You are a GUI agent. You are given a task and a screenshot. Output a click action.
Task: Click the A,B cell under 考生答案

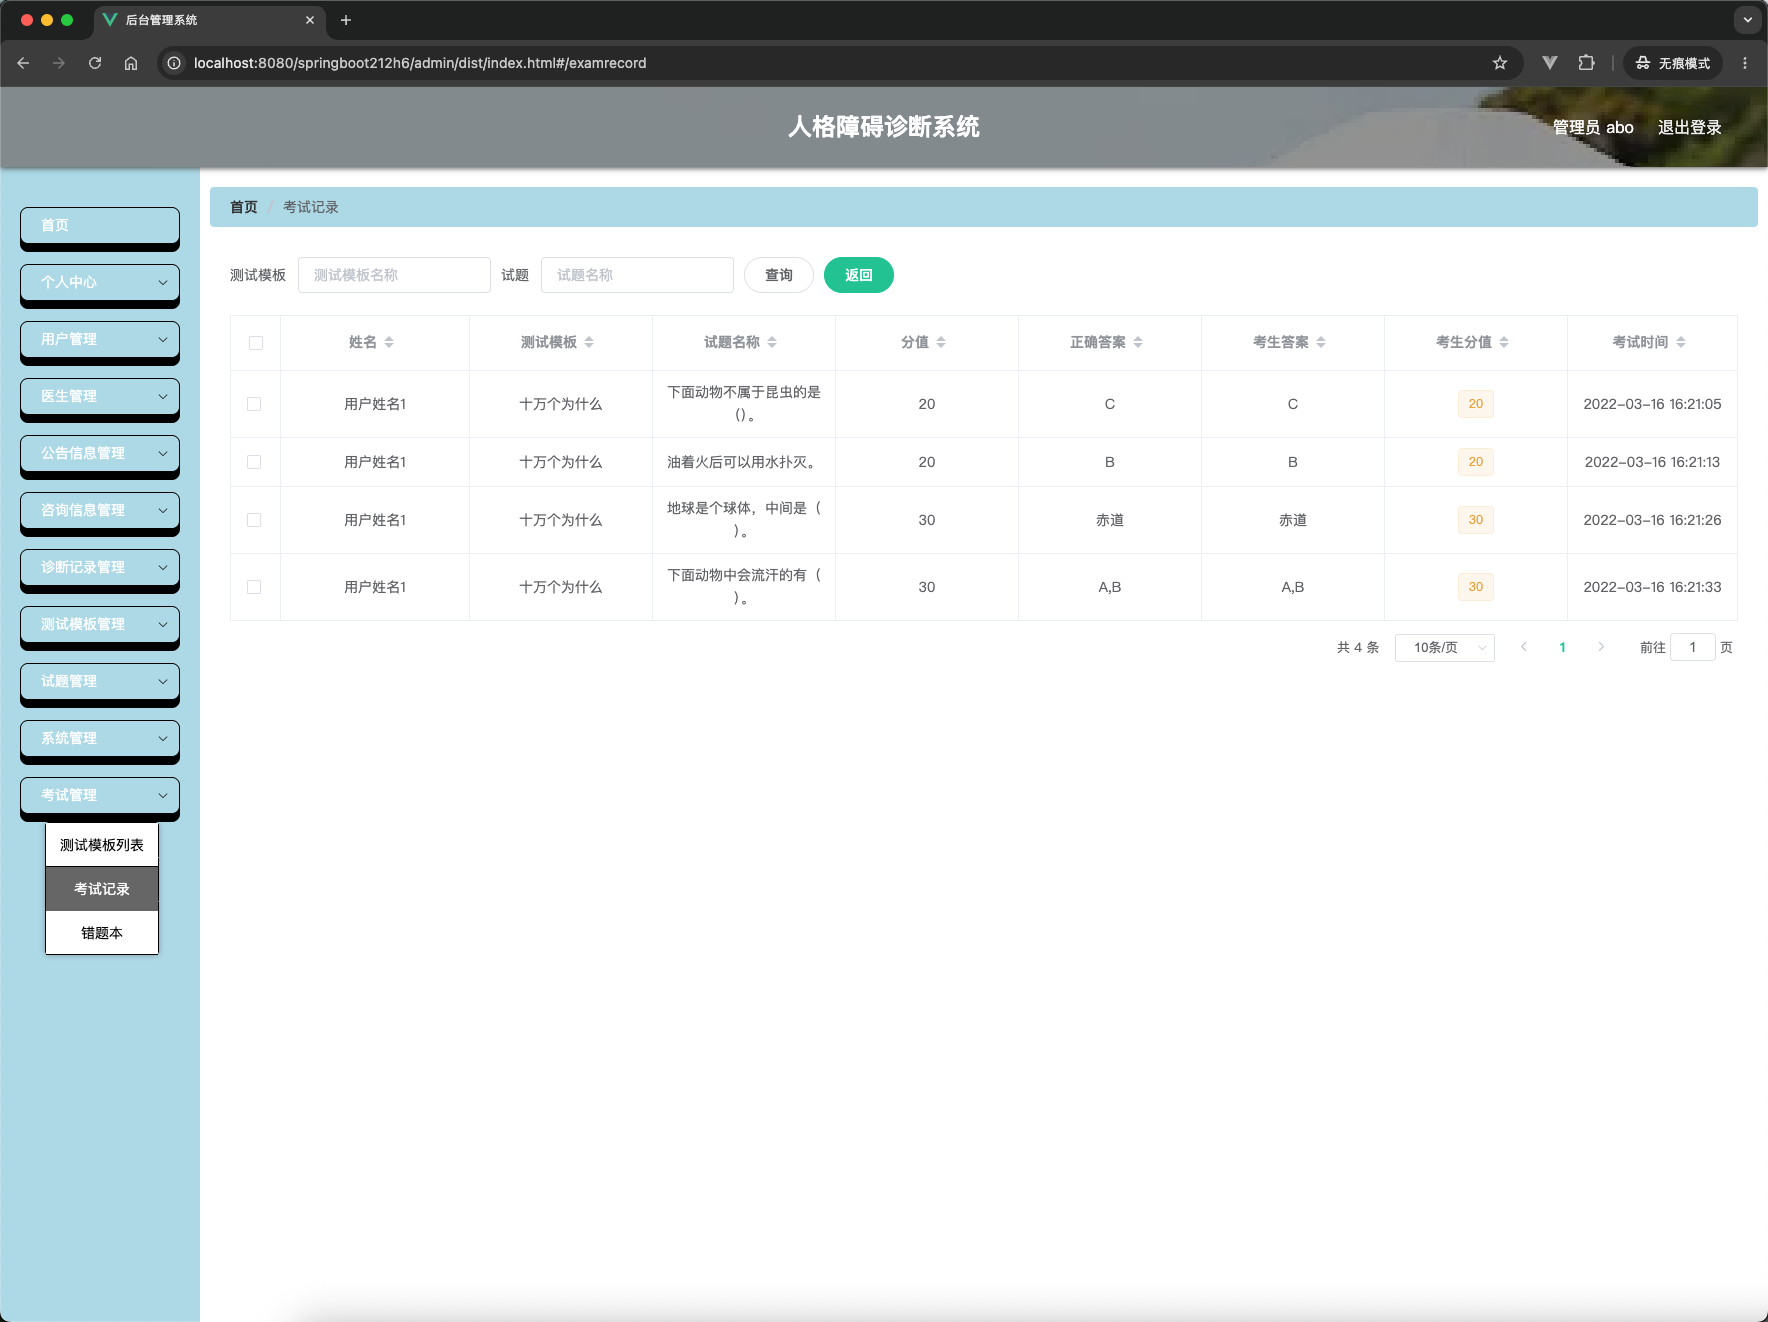point(1293,587)
